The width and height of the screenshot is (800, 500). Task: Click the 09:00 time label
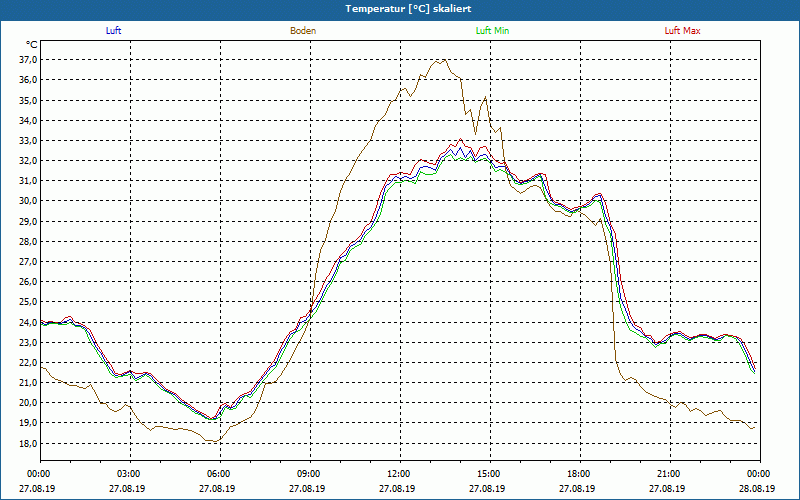click(309, 474)
